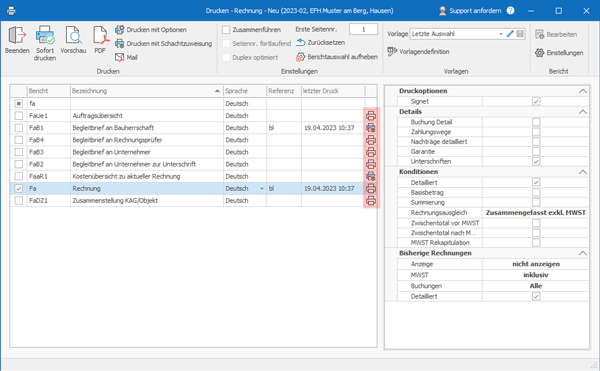Image resolution: width=600 pixels, height=371 pixels.
Task: Select the Kostenübersicht zu aktueller Rechnung text
Action: pyautogui.click(x=126, y=176)
